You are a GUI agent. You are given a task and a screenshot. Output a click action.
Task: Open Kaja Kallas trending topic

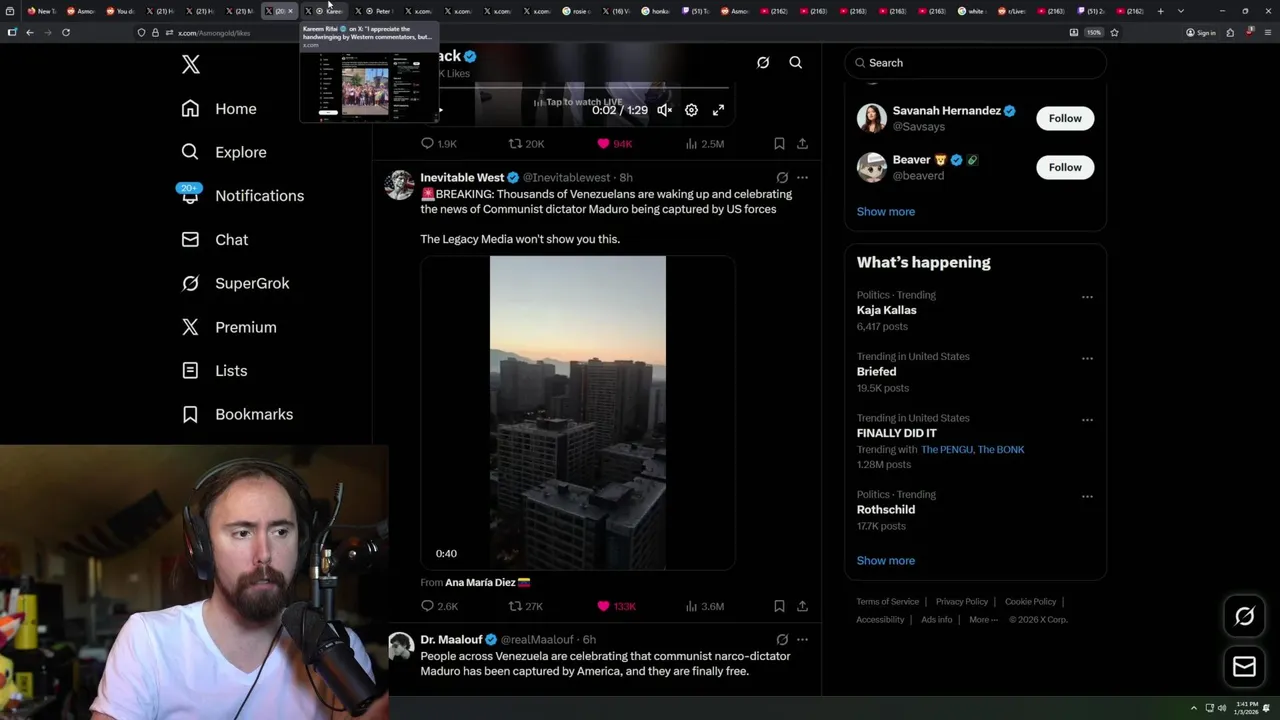point(887,310)
